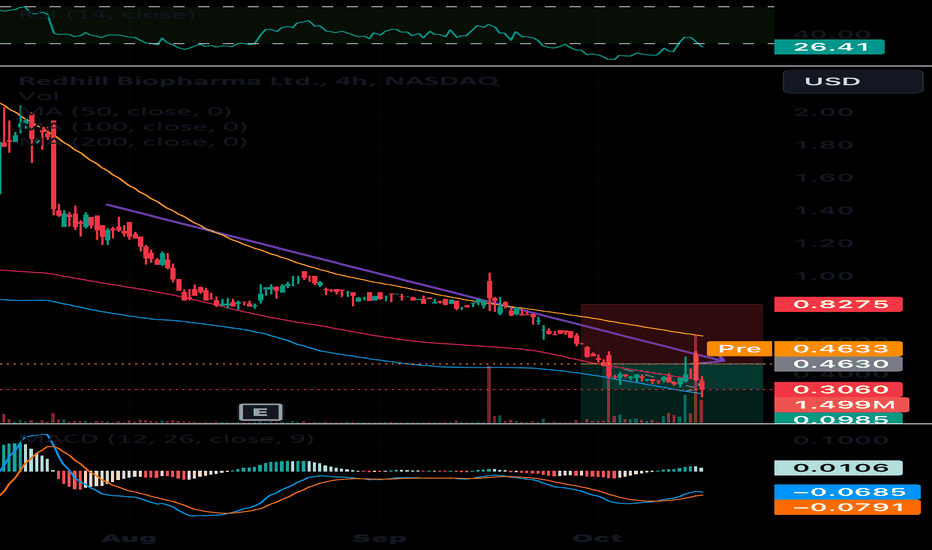Select the RSI value label 26.41

[829, 47]
